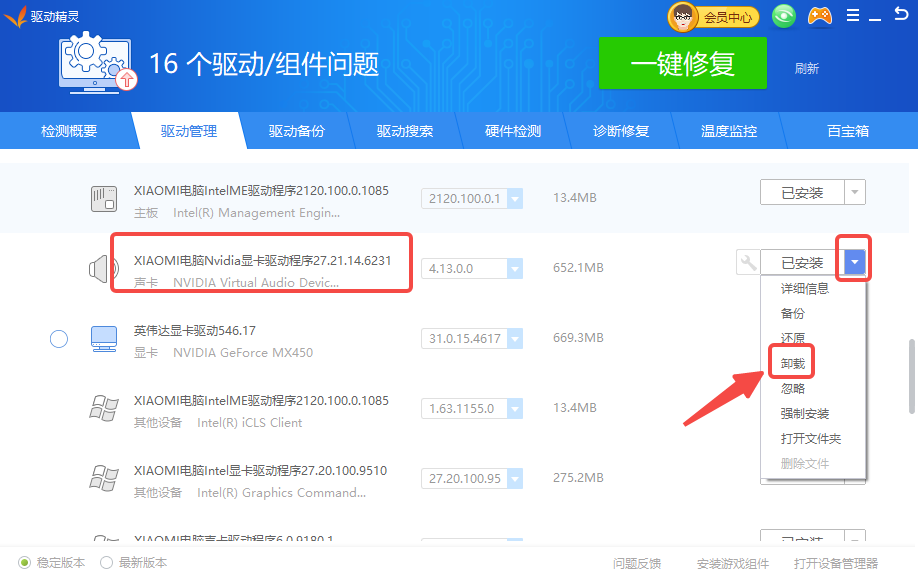Open the hamburger main menu
The width and height of the screenshot is (918, 576).
click(852, 15)
